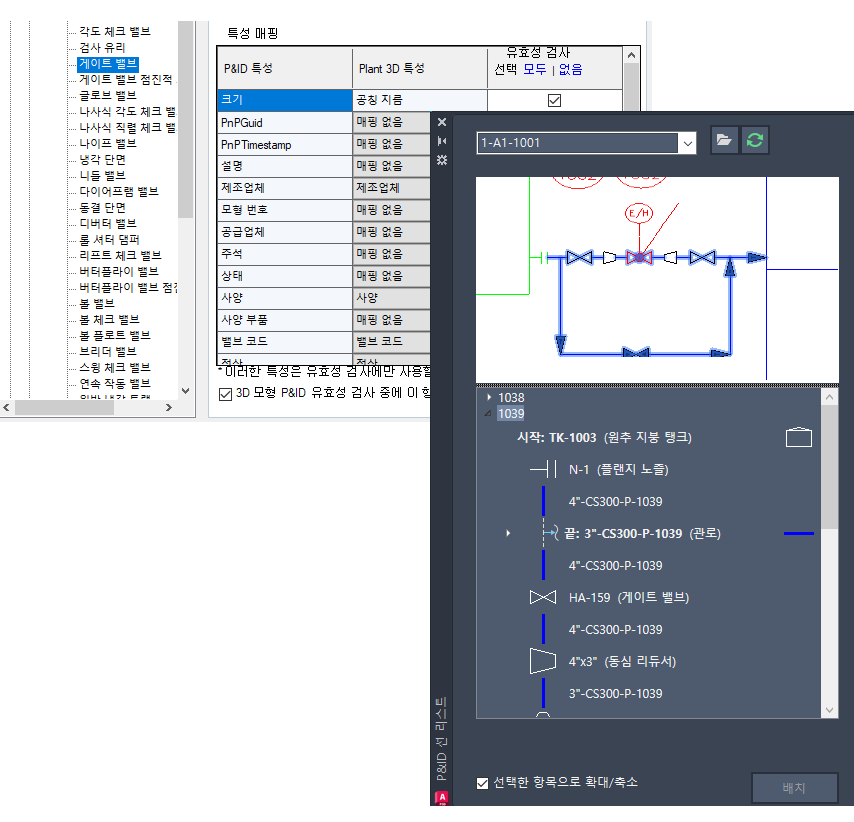Toggle auto-hide on the palette
This screenshot has height=822, width=854.
point(442,141)
